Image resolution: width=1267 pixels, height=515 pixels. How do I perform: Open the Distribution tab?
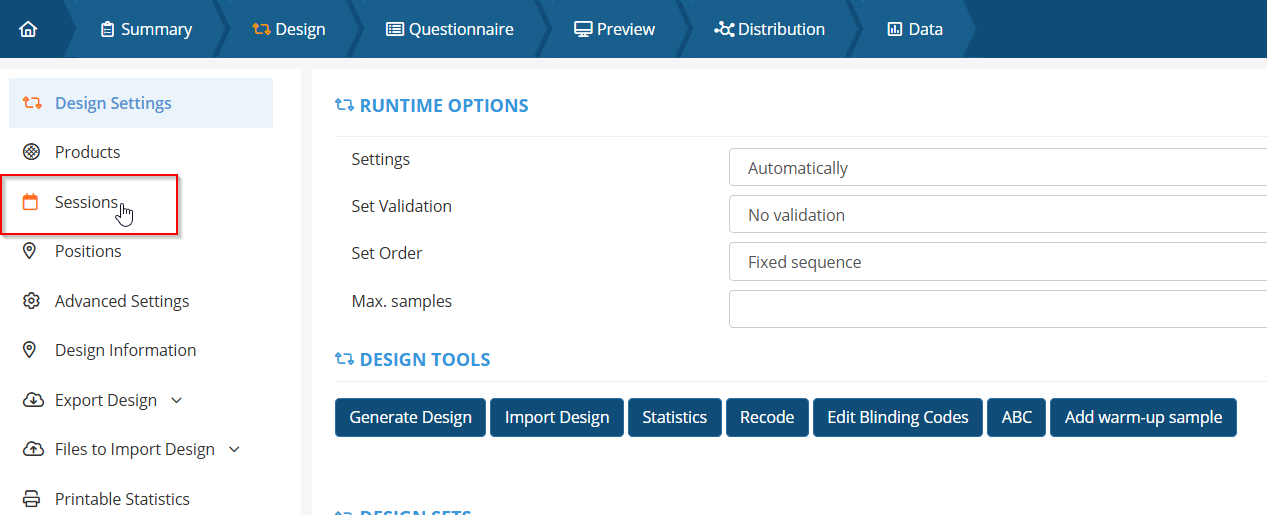click(769, 29)
